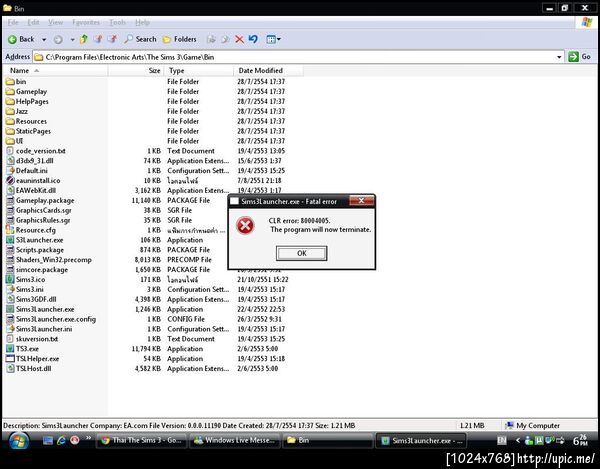Select the Sims3.ini file name
Viewport: 600px width, 469px height.
pos(29,289)
